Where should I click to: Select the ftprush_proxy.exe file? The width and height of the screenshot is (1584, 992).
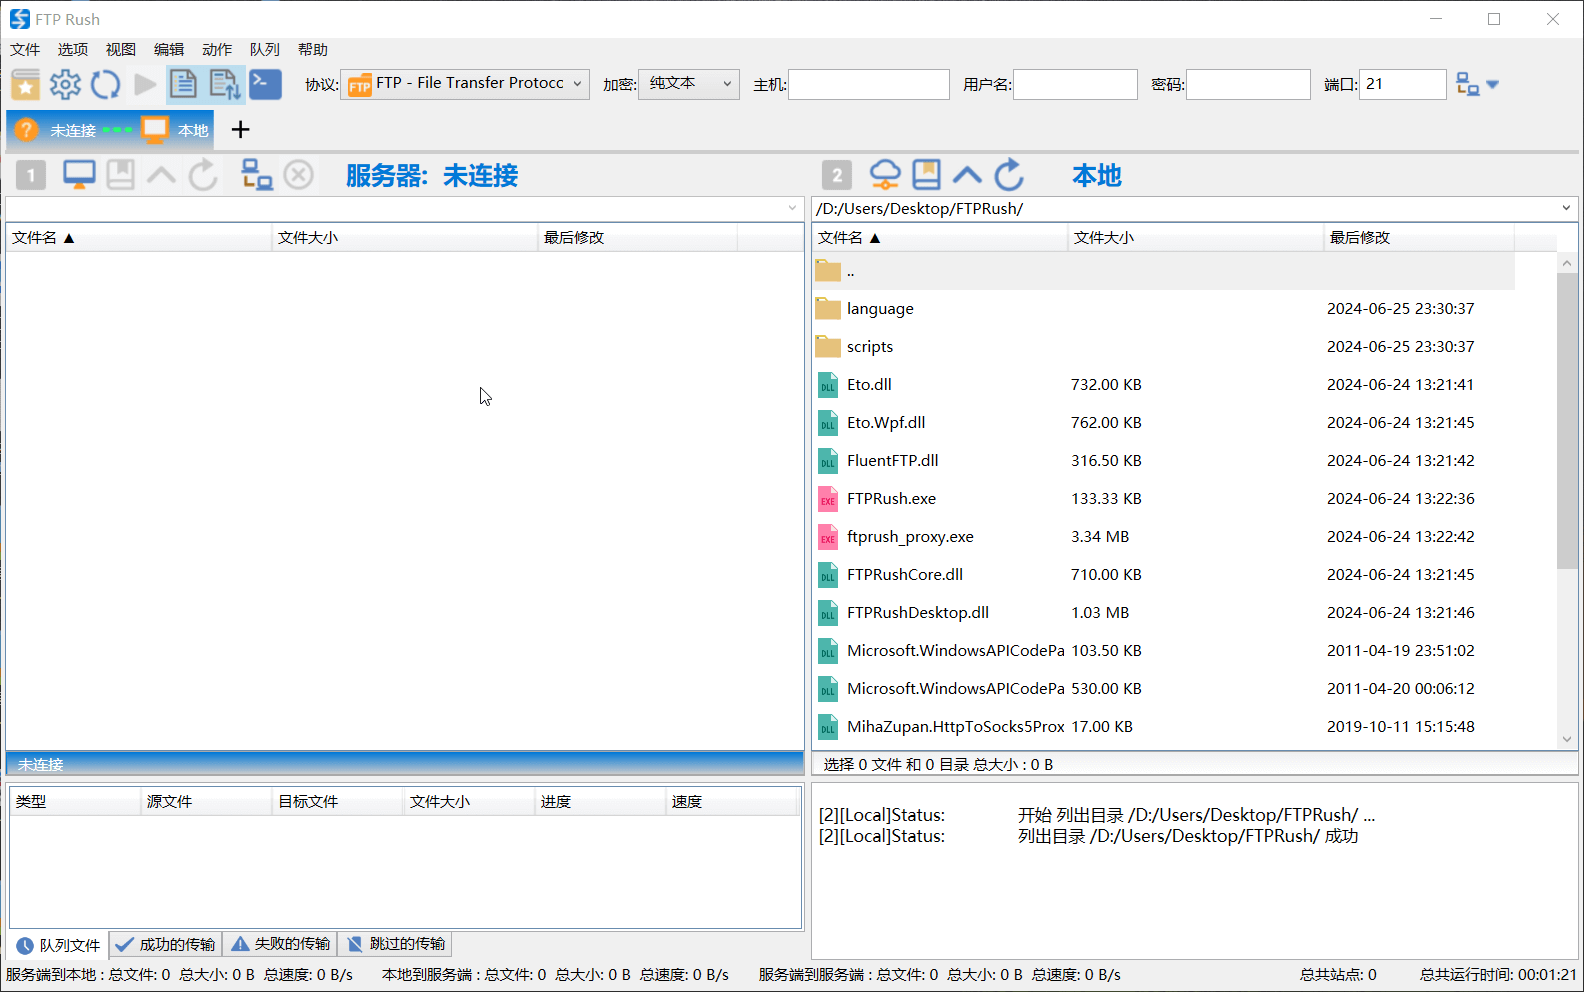[x=1164, y=537]
